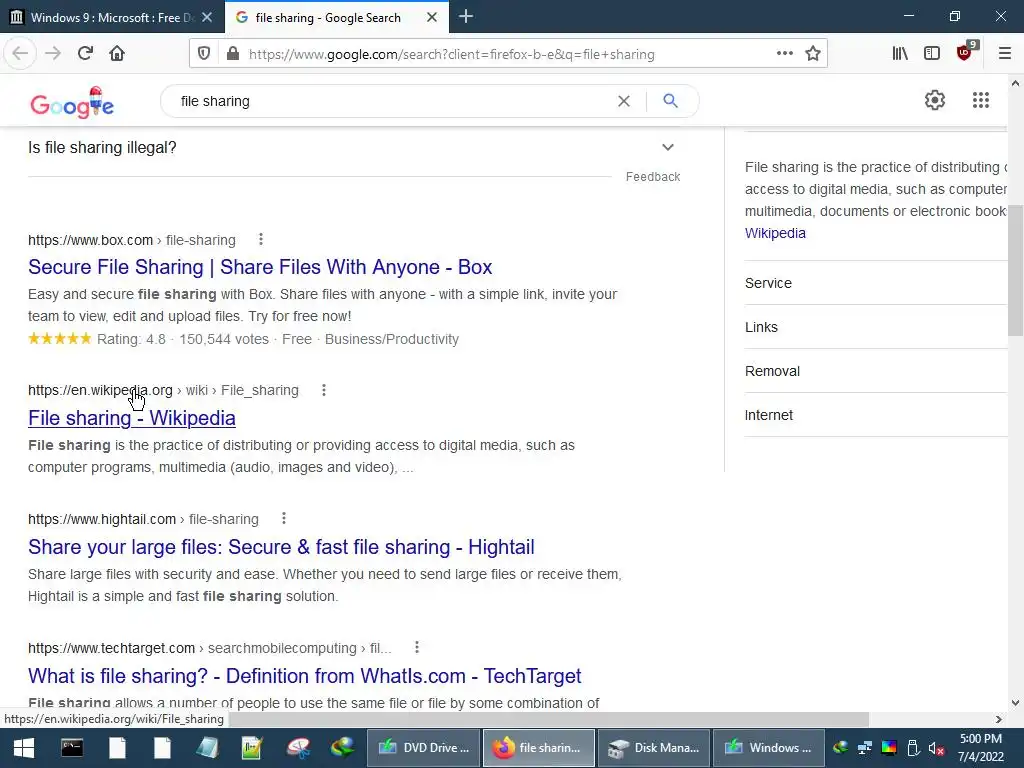This screenshot has width=1024, height=768.
Task: Open the Firefox Home page icon
Action: click(x=117, y=53)
